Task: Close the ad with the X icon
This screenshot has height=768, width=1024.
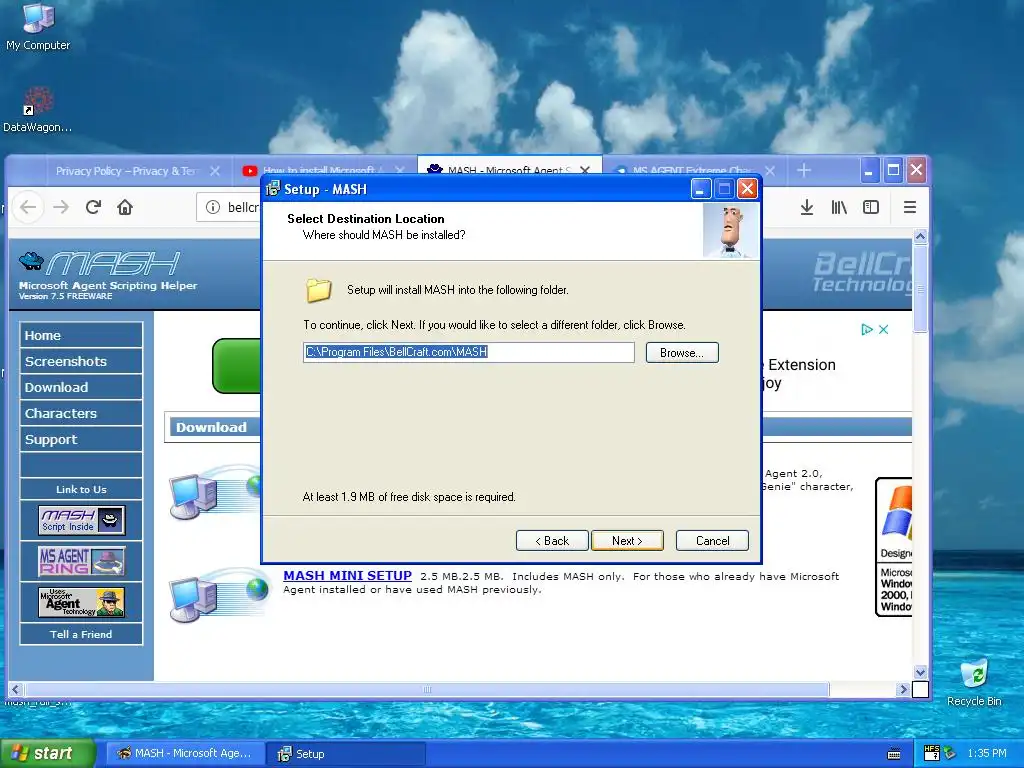Action: (x=884, y=329)
